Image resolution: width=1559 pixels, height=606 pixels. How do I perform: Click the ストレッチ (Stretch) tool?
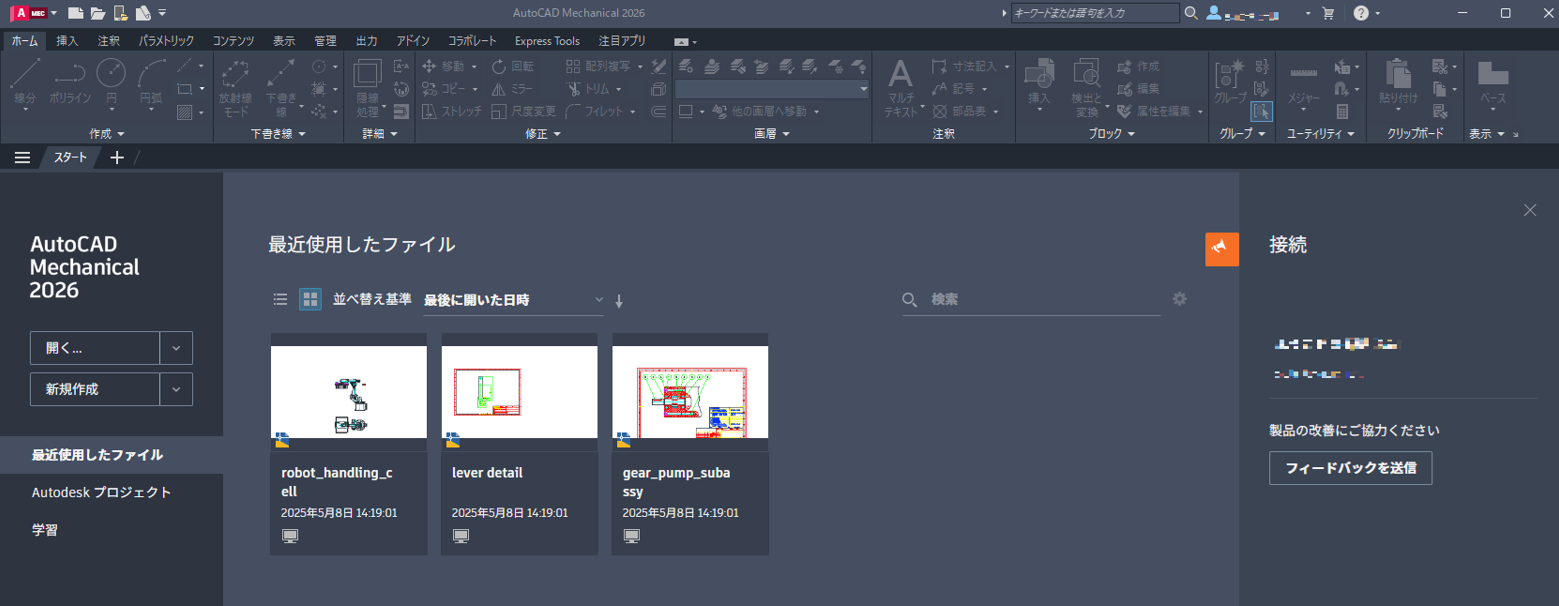pyautogui.click(x=453, y=111)
